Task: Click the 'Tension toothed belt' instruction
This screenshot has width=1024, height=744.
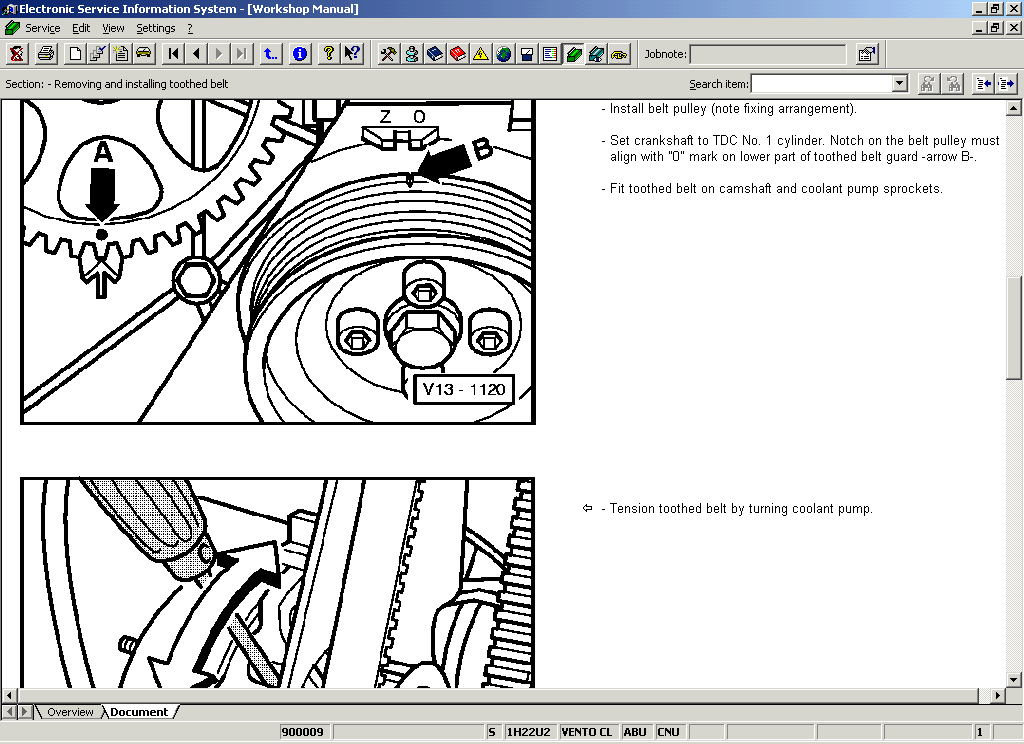Action: coord(737,509)
